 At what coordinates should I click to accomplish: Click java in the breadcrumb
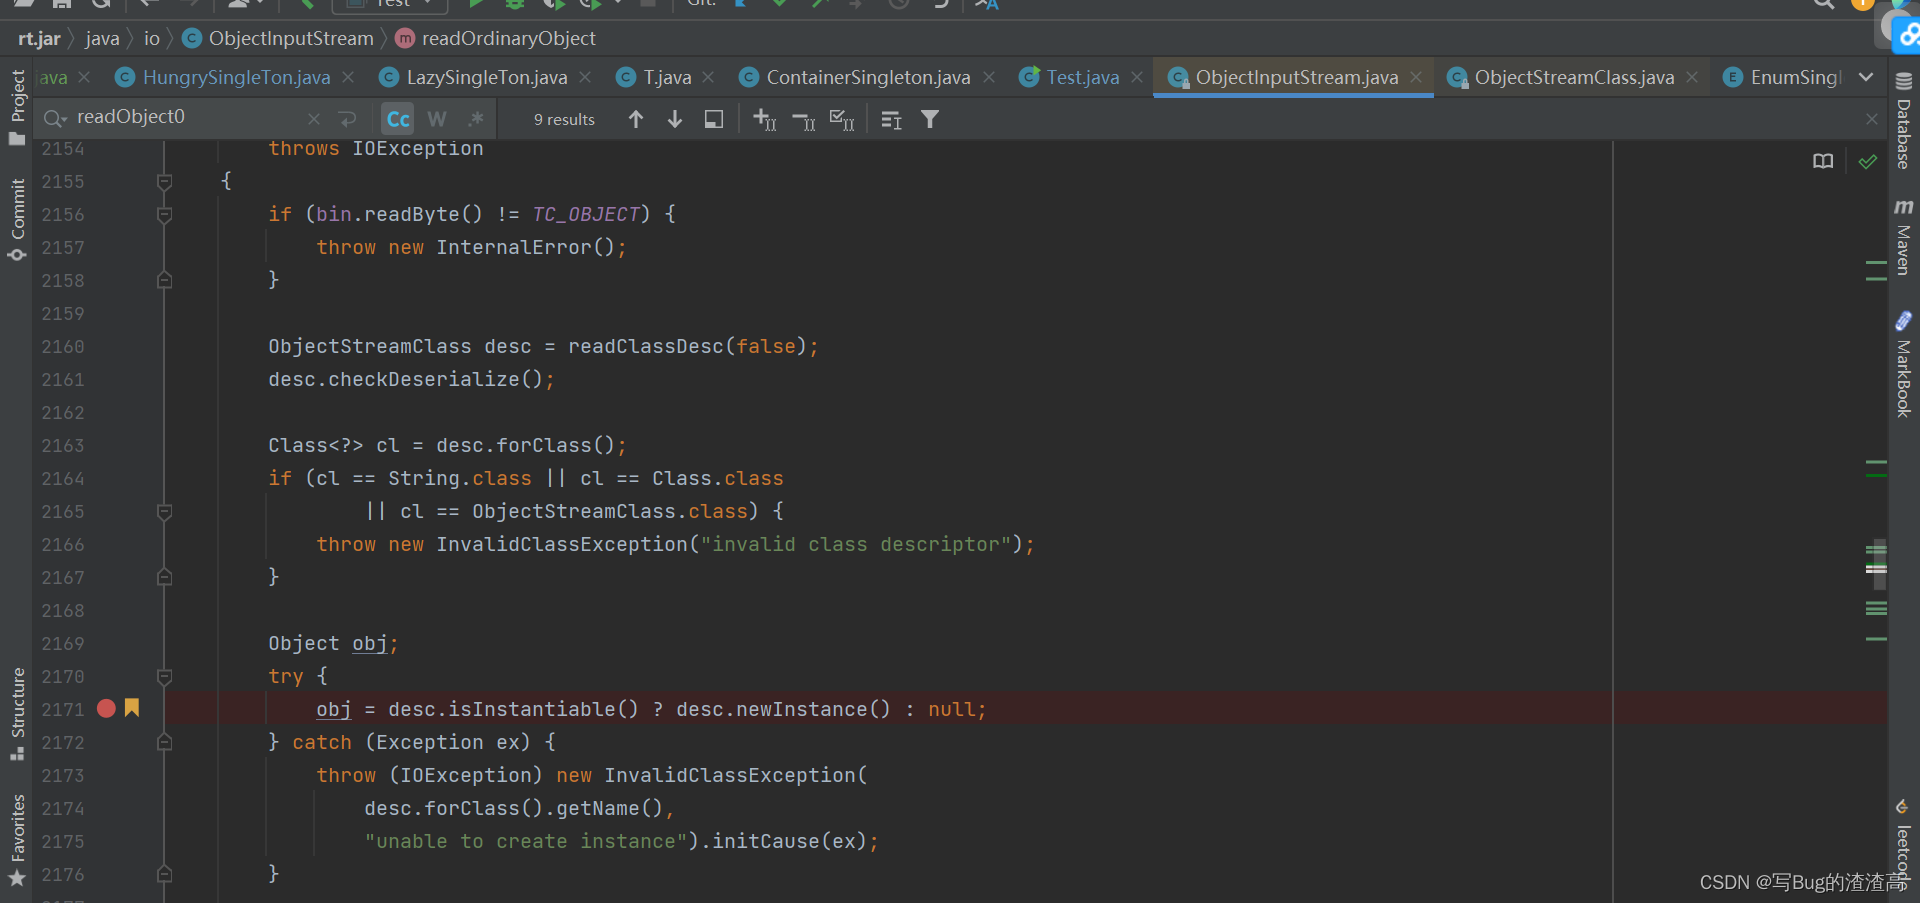click(102, 38)
